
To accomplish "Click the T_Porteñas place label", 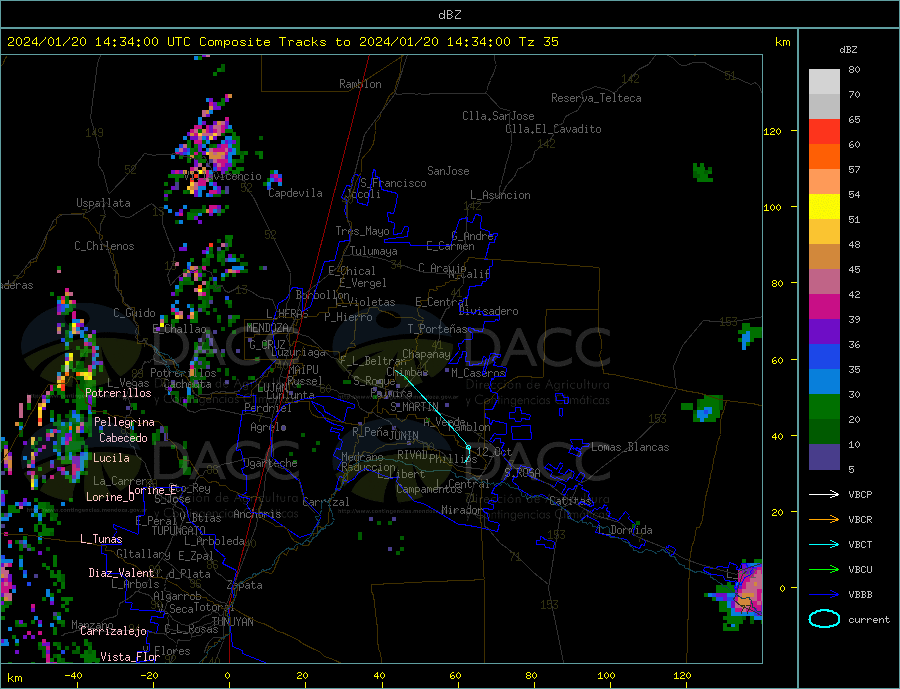I will (x=438, y=329).
